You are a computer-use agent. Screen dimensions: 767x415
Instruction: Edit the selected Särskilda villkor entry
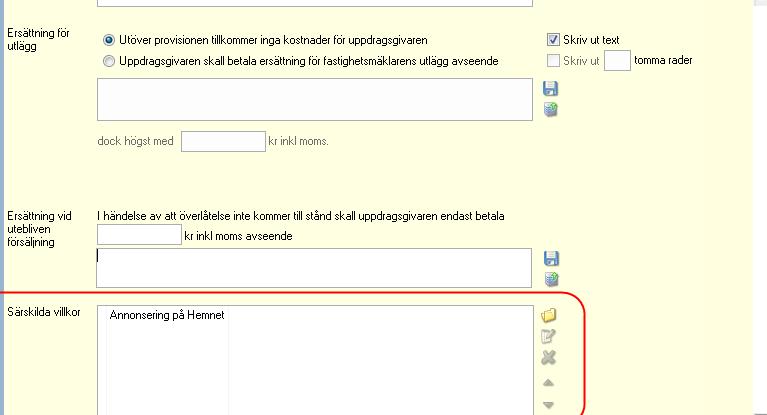(548, 336)
